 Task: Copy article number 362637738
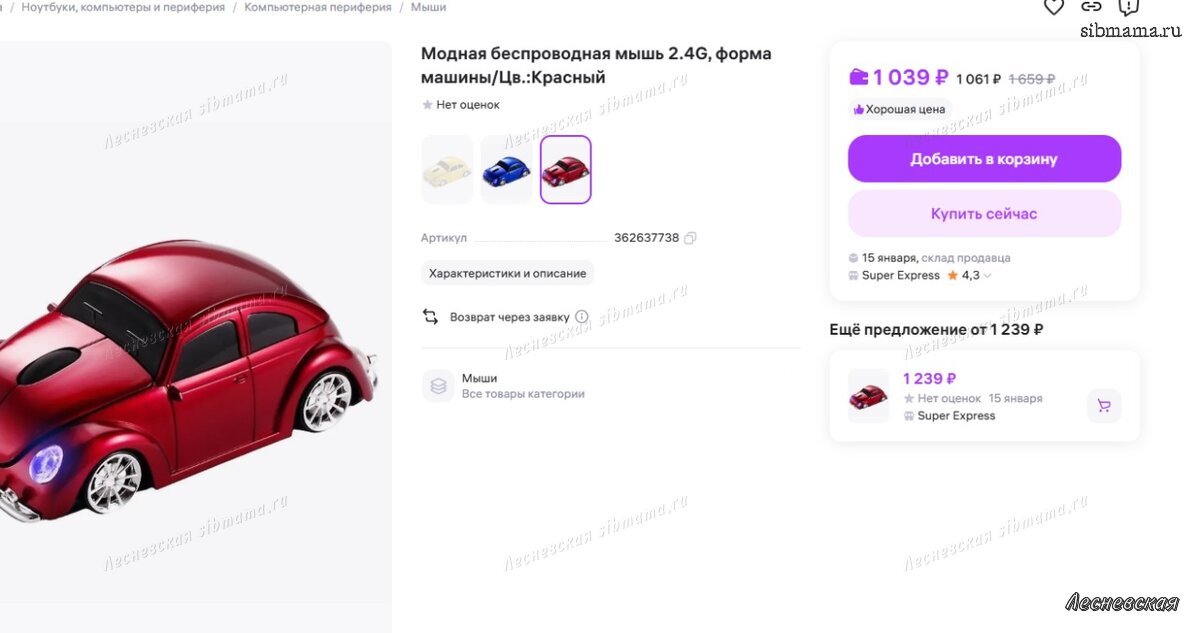690,238
